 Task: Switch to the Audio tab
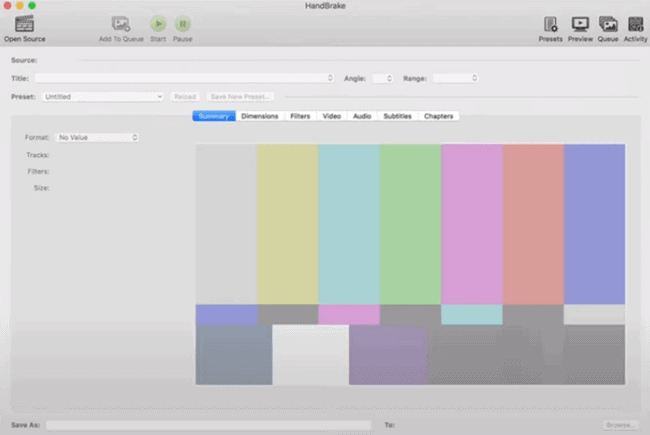pos(362,116)
